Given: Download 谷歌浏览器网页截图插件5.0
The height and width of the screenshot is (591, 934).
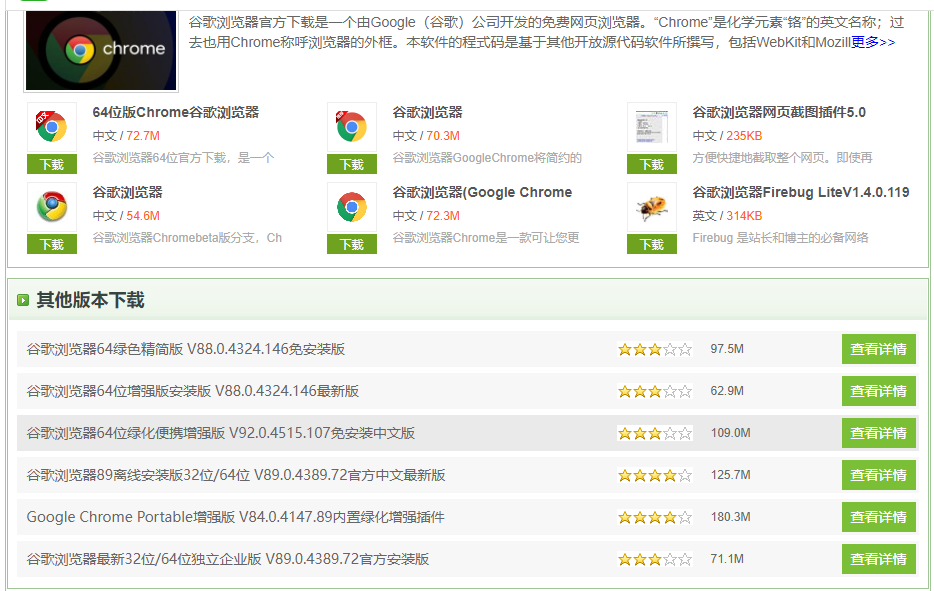Looking at the screenshot, I should 651,163.
